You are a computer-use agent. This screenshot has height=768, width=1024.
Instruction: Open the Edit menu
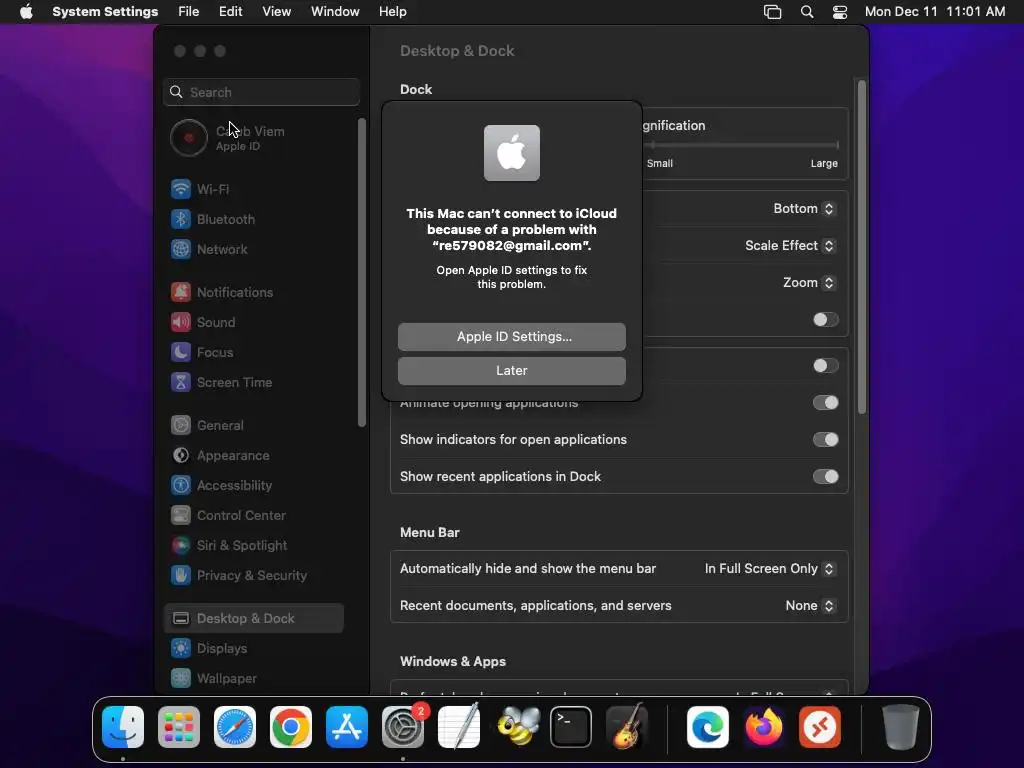231,12
